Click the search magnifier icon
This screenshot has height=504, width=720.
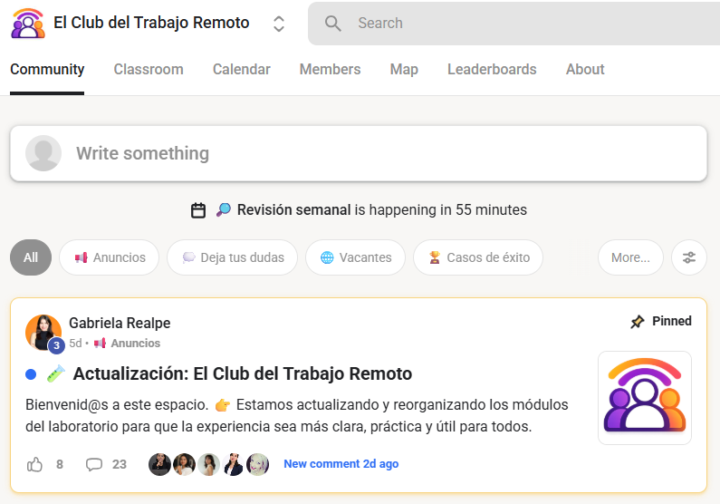tap(333, 23)
